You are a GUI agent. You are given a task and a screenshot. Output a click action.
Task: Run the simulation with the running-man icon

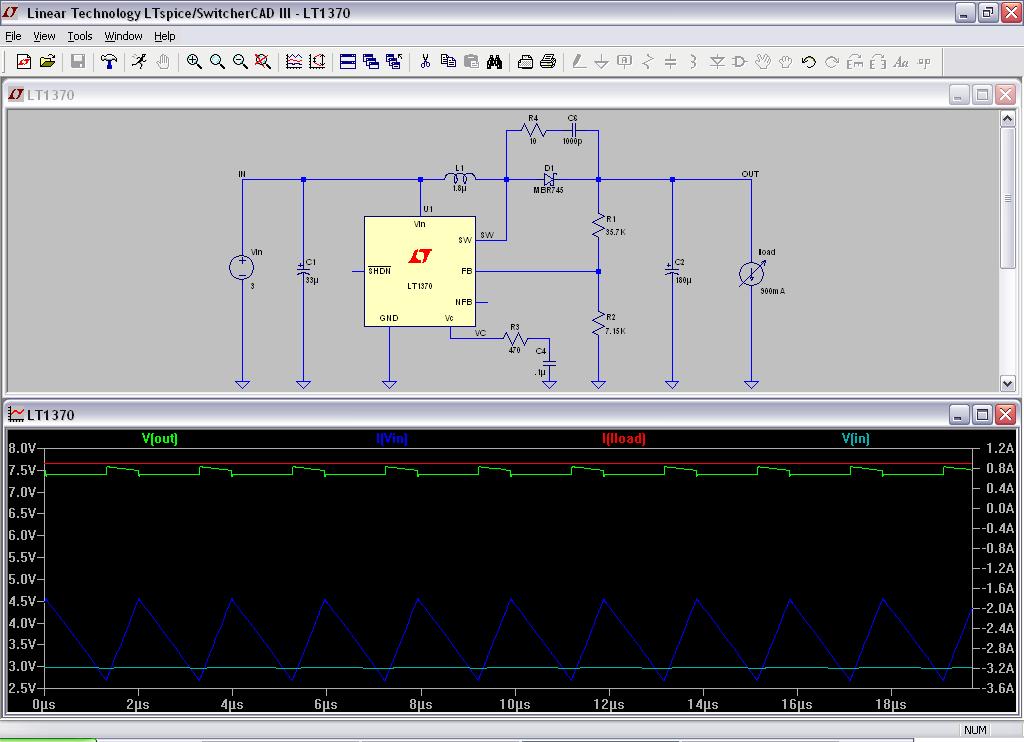point(139,61)
